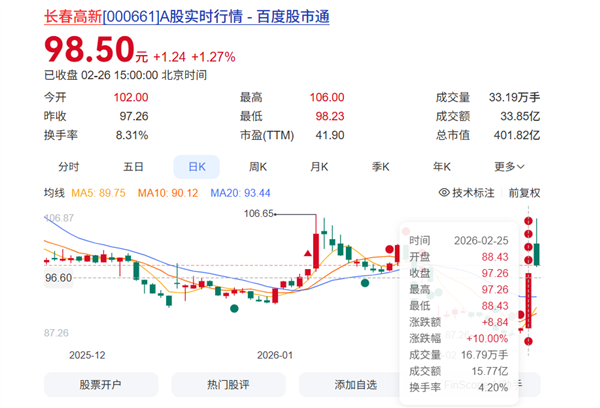Click the tooltip 成交额 value 15.77亿

point(490,371)
